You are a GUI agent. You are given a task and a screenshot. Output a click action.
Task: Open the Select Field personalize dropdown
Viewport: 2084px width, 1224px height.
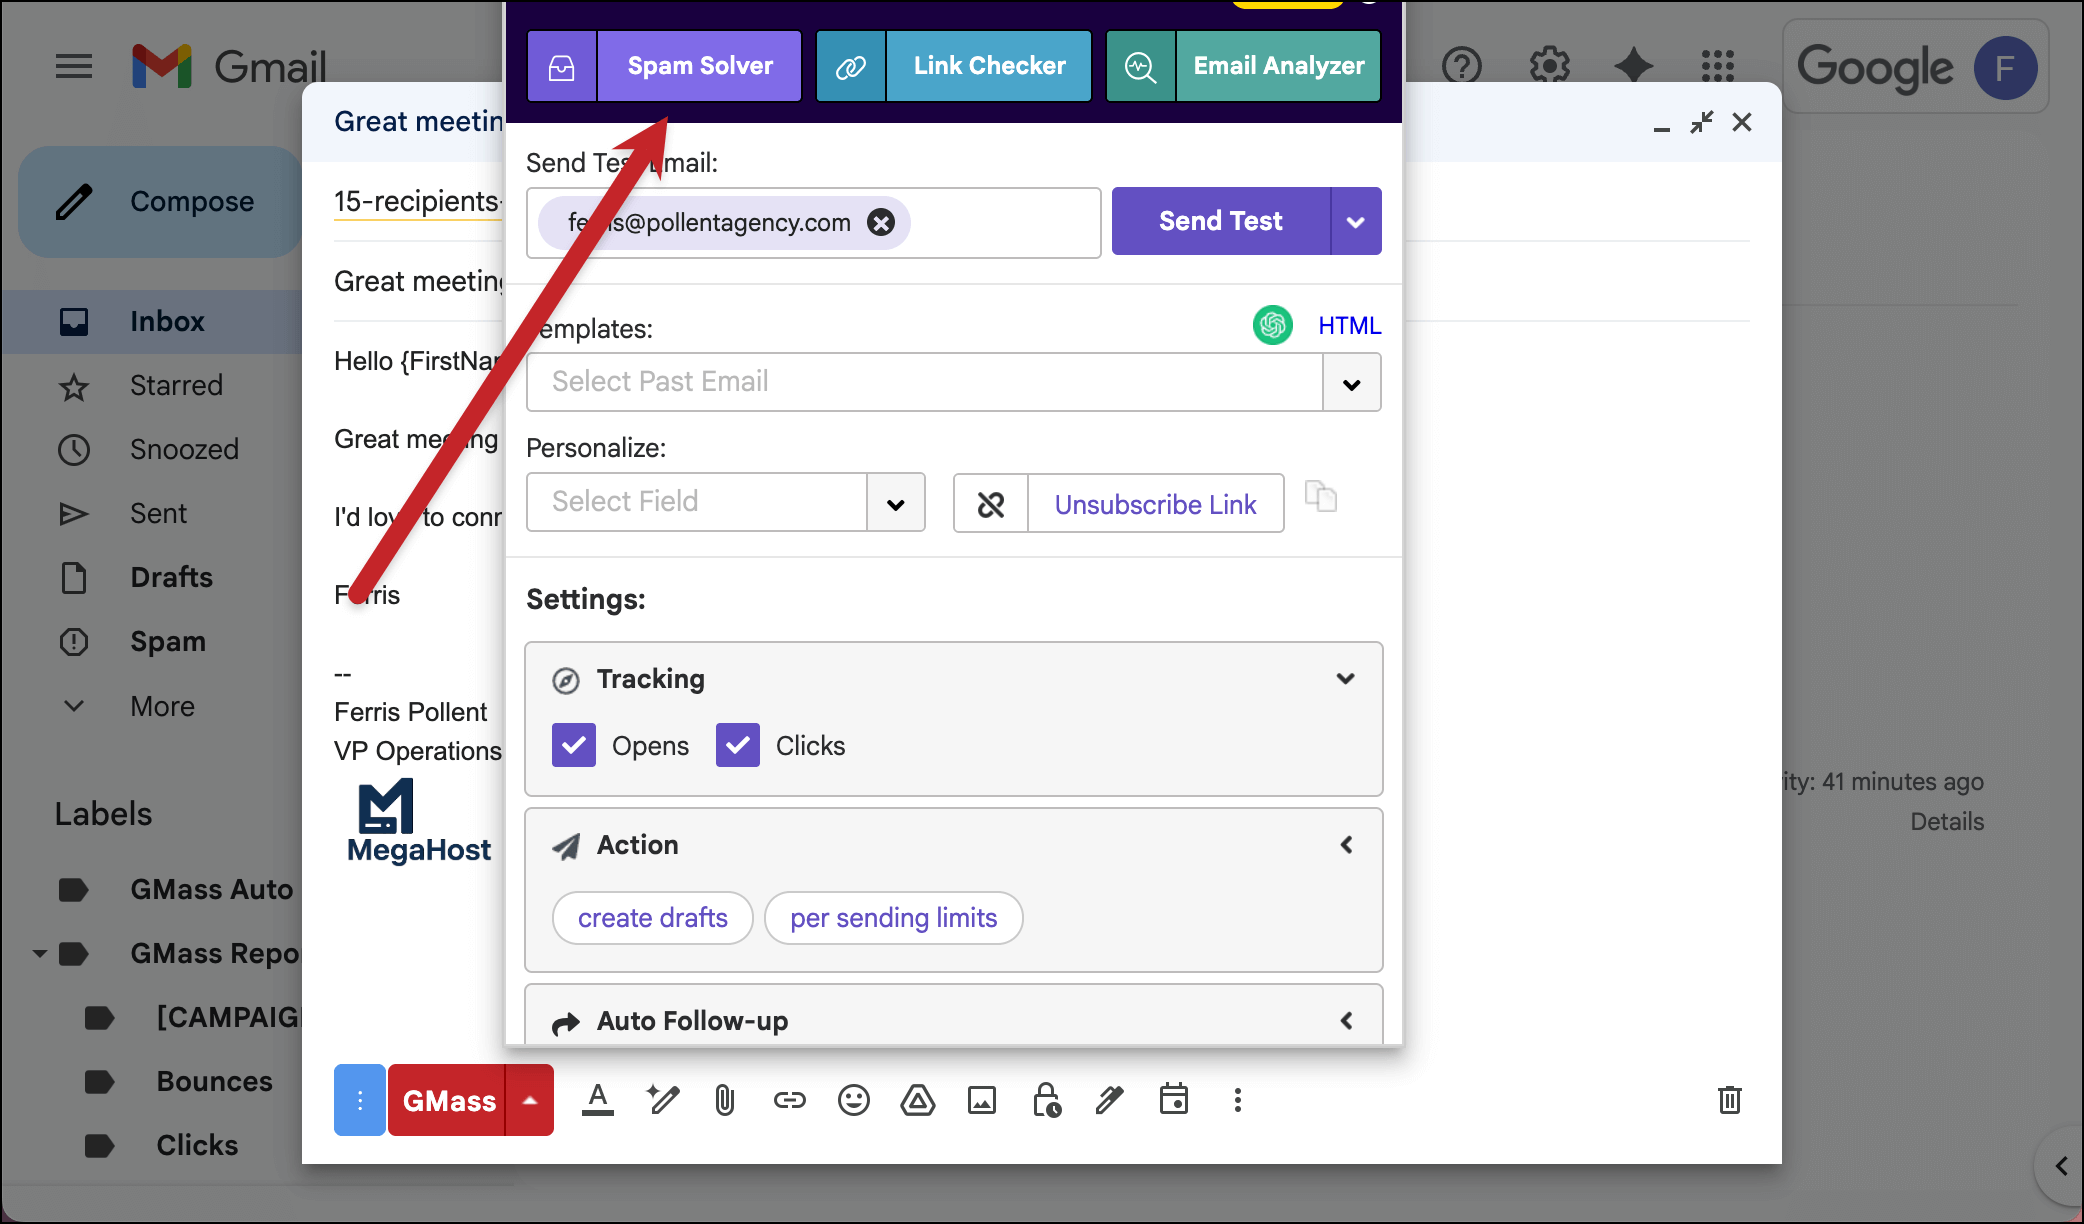tap(895, 503)
